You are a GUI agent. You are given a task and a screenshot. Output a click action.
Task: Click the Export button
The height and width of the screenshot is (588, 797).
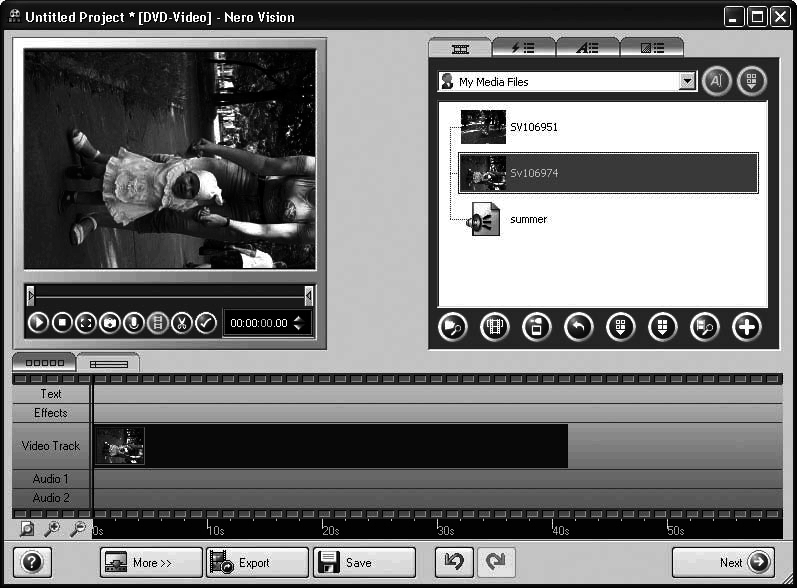pyautogui.click(x=256, y=562)
